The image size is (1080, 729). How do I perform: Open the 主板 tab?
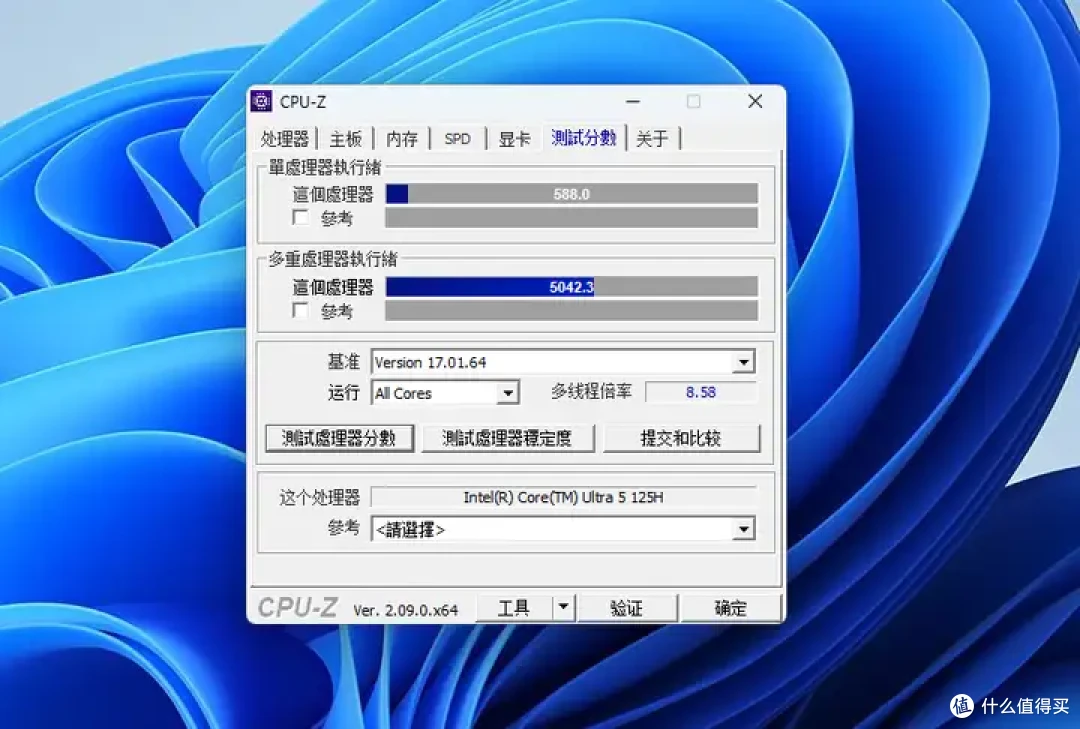(x=345, y=138)
